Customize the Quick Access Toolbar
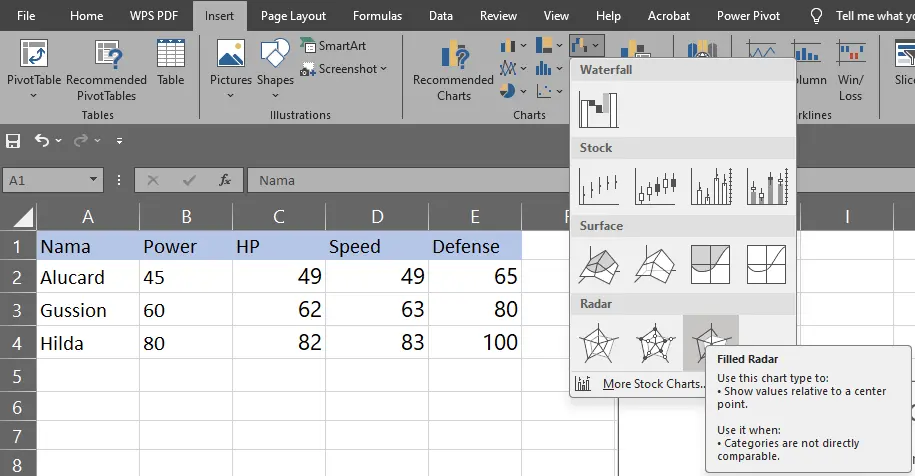The height and width of the screenshot is (476, 915). 120,141
